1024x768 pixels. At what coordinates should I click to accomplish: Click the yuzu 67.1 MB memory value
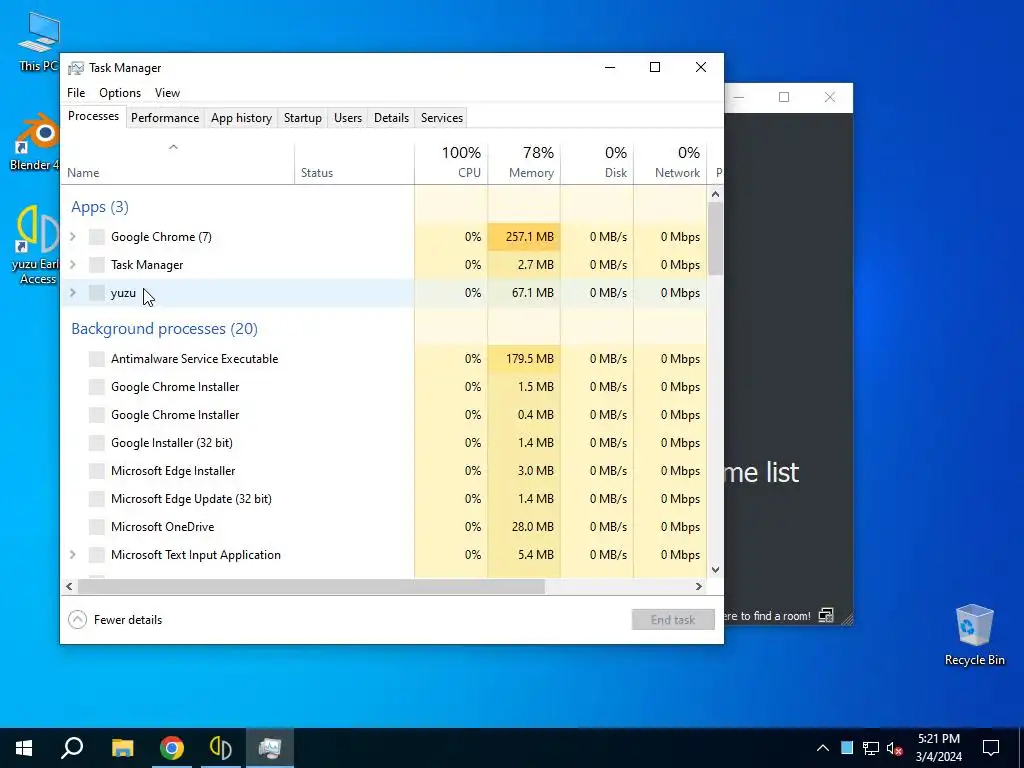tap(533, 293)
